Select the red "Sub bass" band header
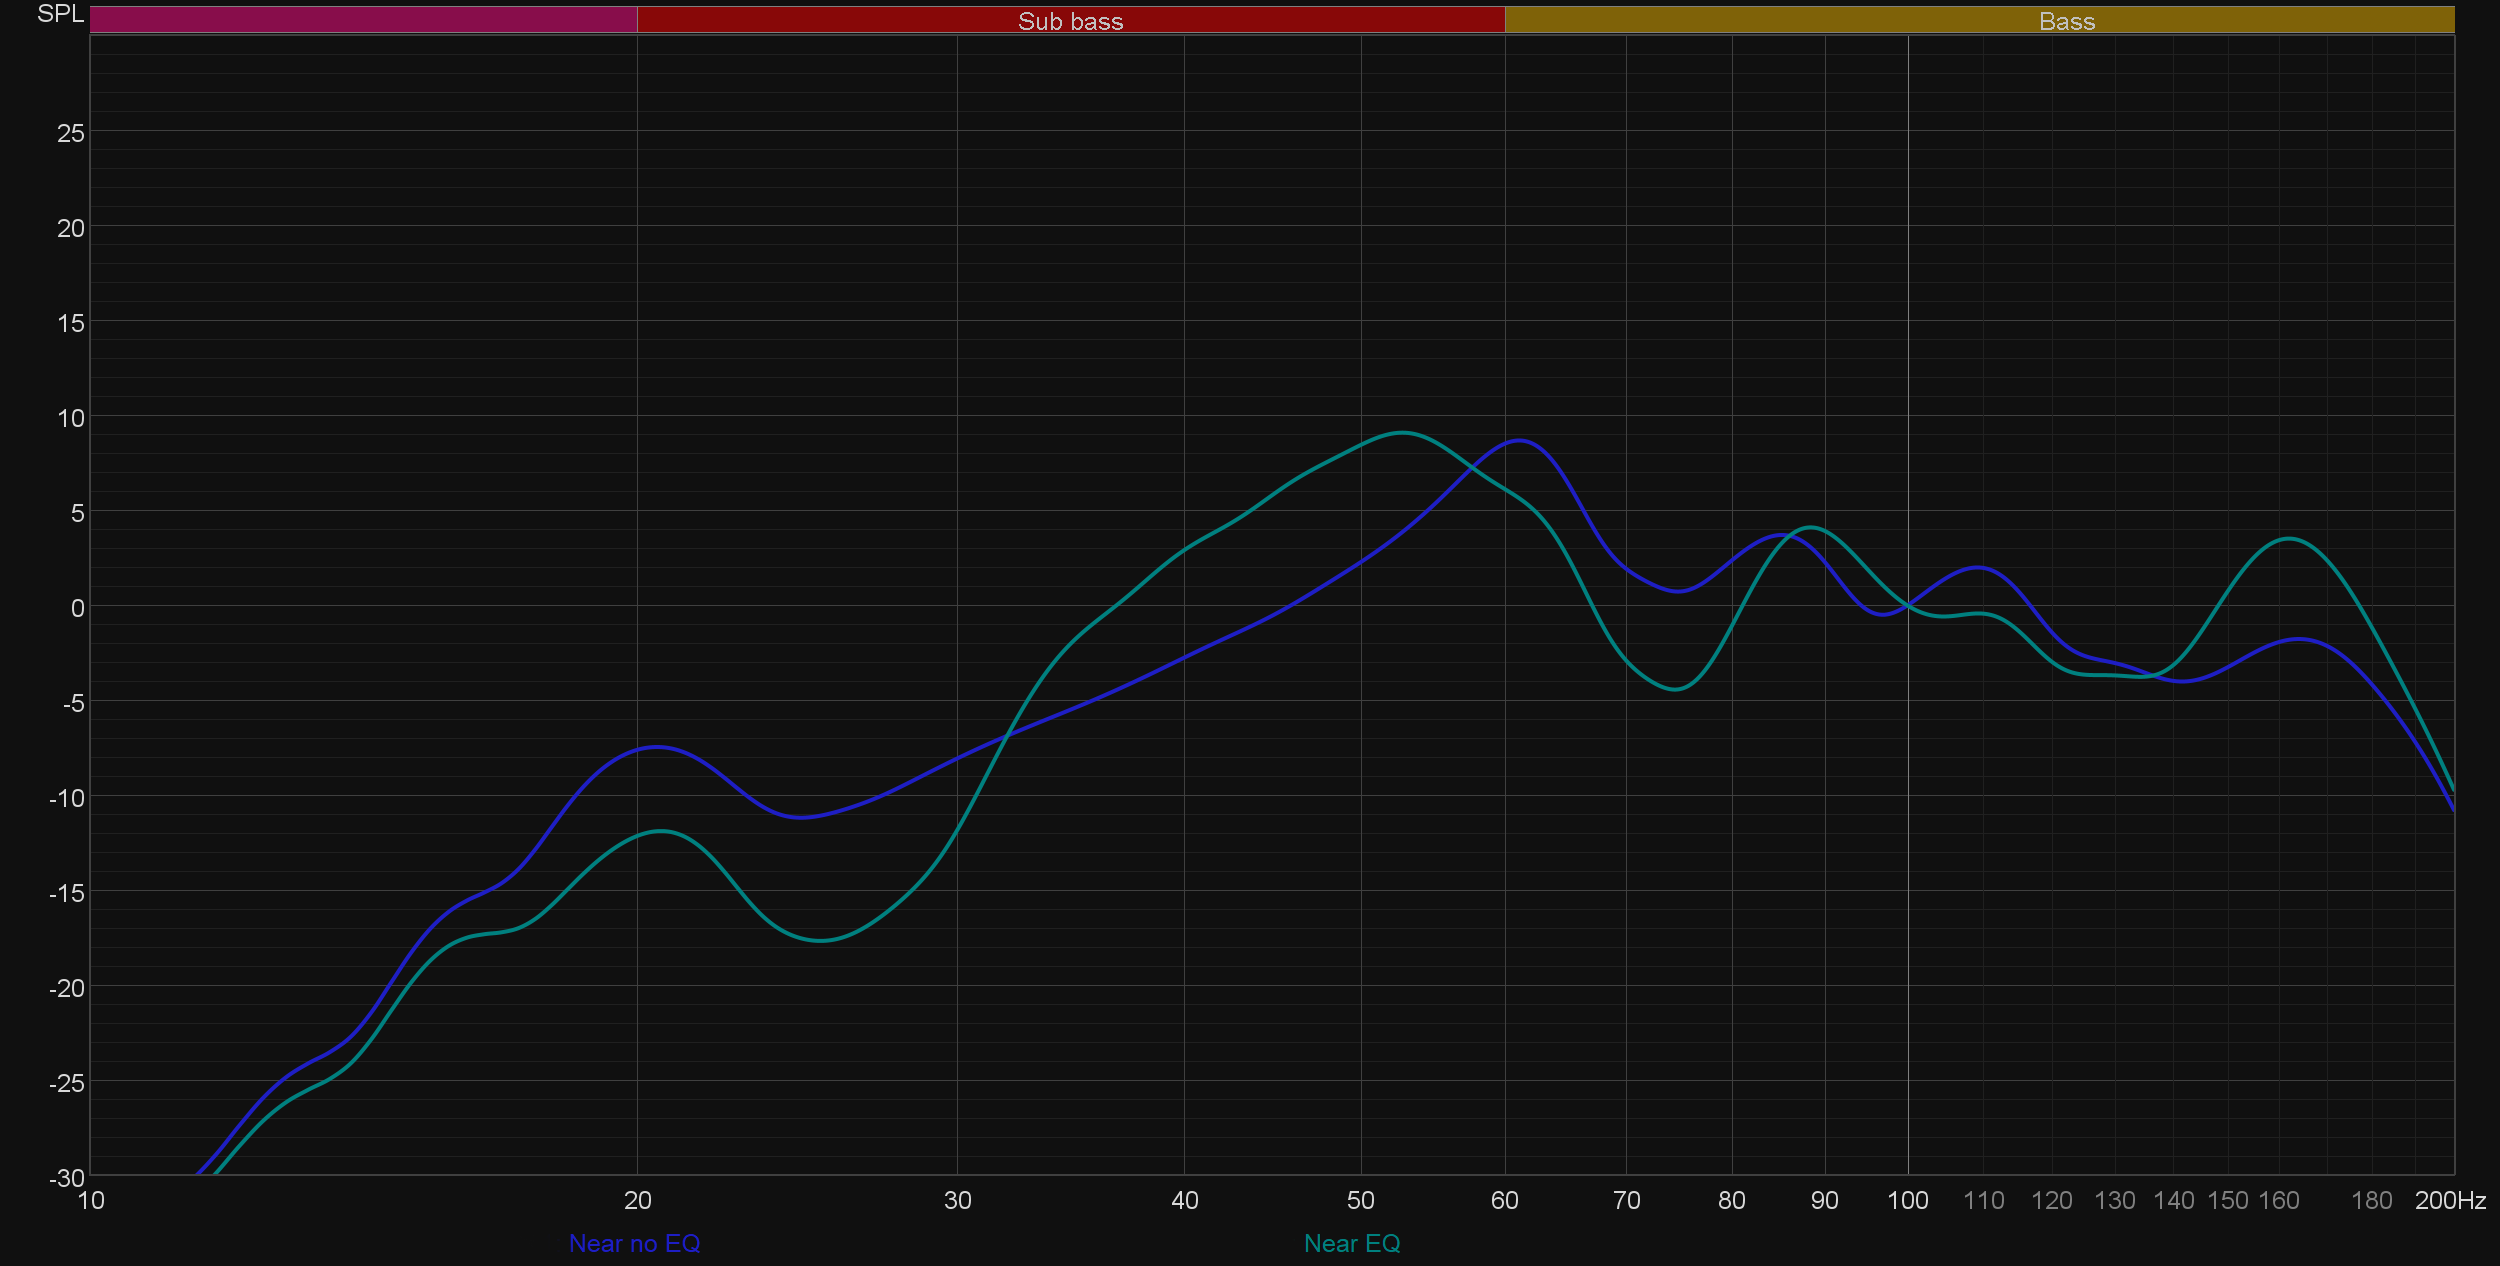This screenshot has width=2500, height=1266. coord(1070,21)
